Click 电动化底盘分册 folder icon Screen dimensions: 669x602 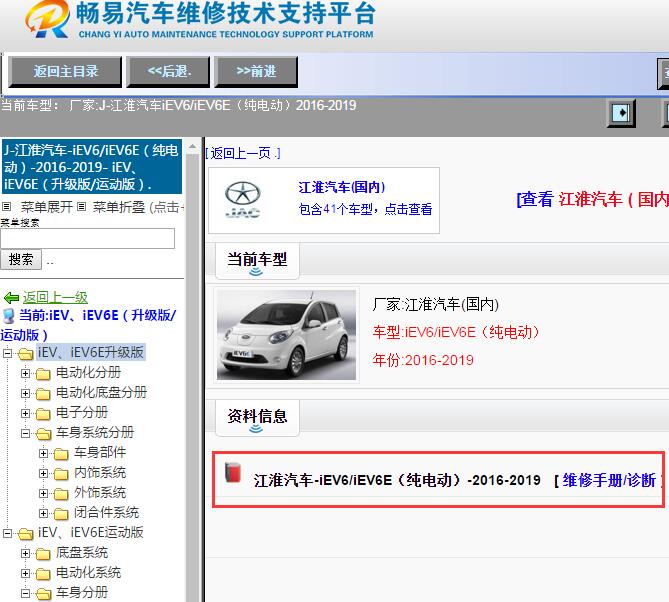click(x=43, y=394)
